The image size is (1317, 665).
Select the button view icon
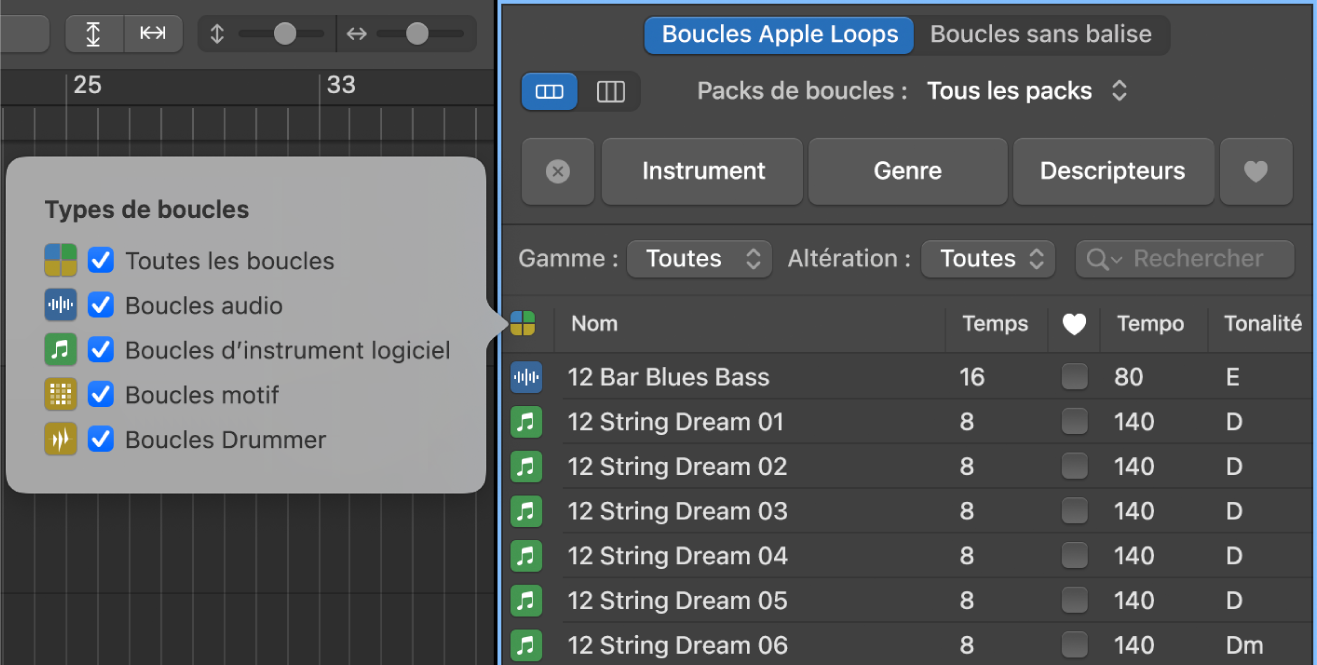click(x=549, y=92)
